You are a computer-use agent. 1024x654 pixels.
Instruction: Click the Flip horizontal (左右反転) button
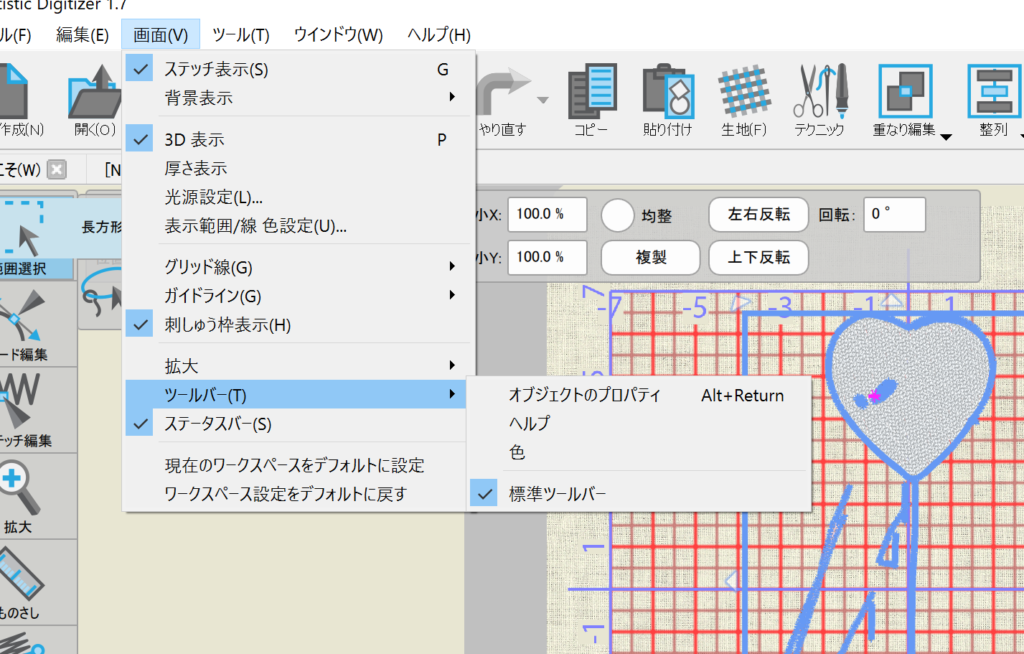pos(758,214)
